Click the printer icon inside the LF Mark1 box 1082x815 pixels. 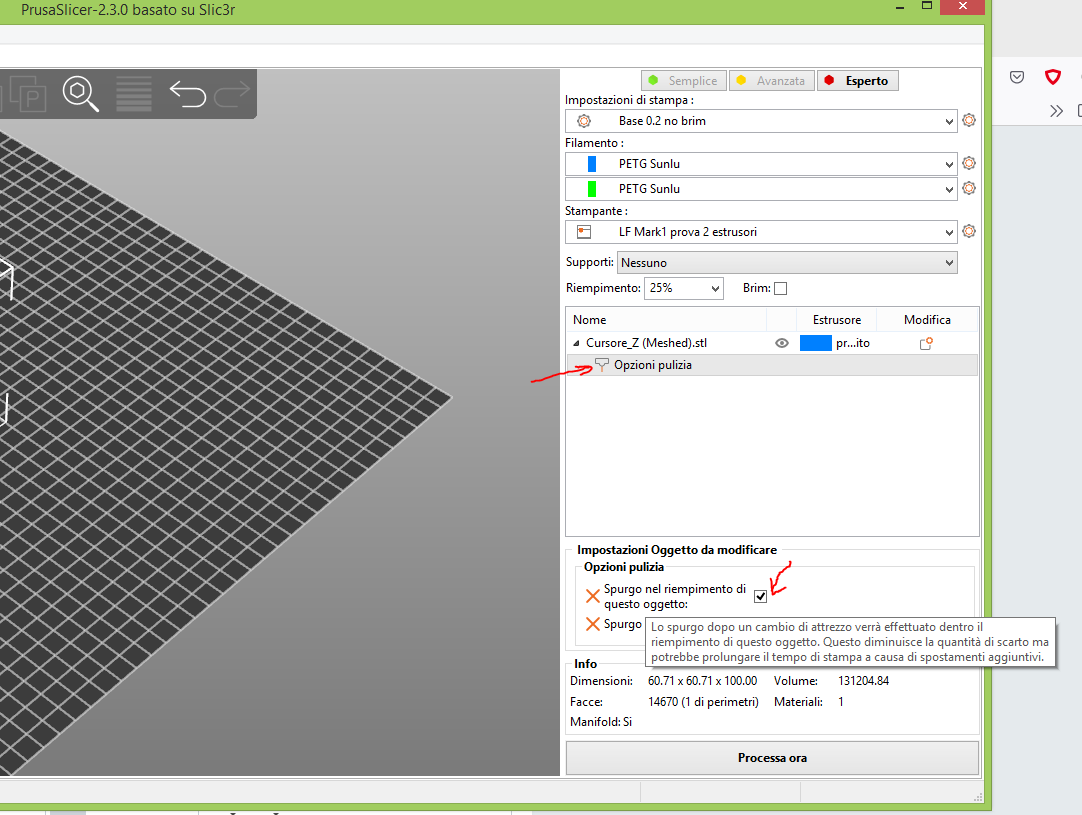pyautogui.click(x=584, y=232)
